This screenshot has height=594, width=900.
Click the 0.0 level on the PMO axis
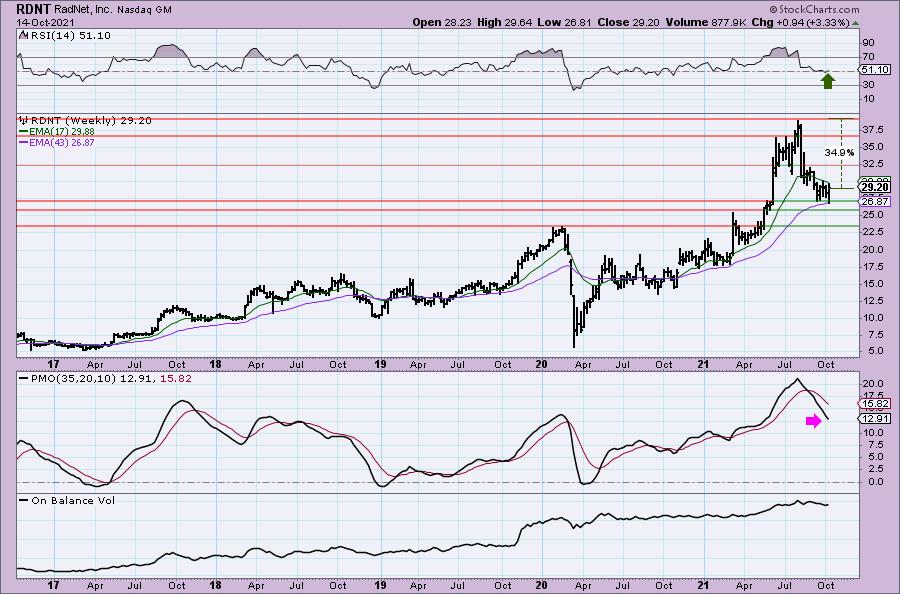(875, 482)
